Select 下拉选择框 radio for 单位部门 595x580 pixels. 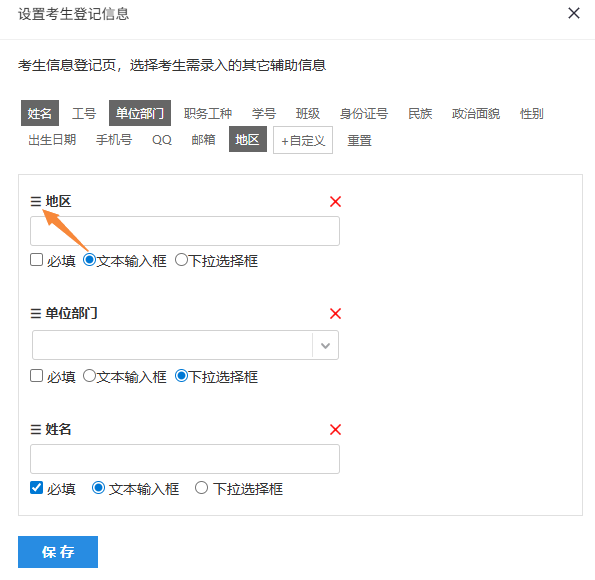coord(181,376)
